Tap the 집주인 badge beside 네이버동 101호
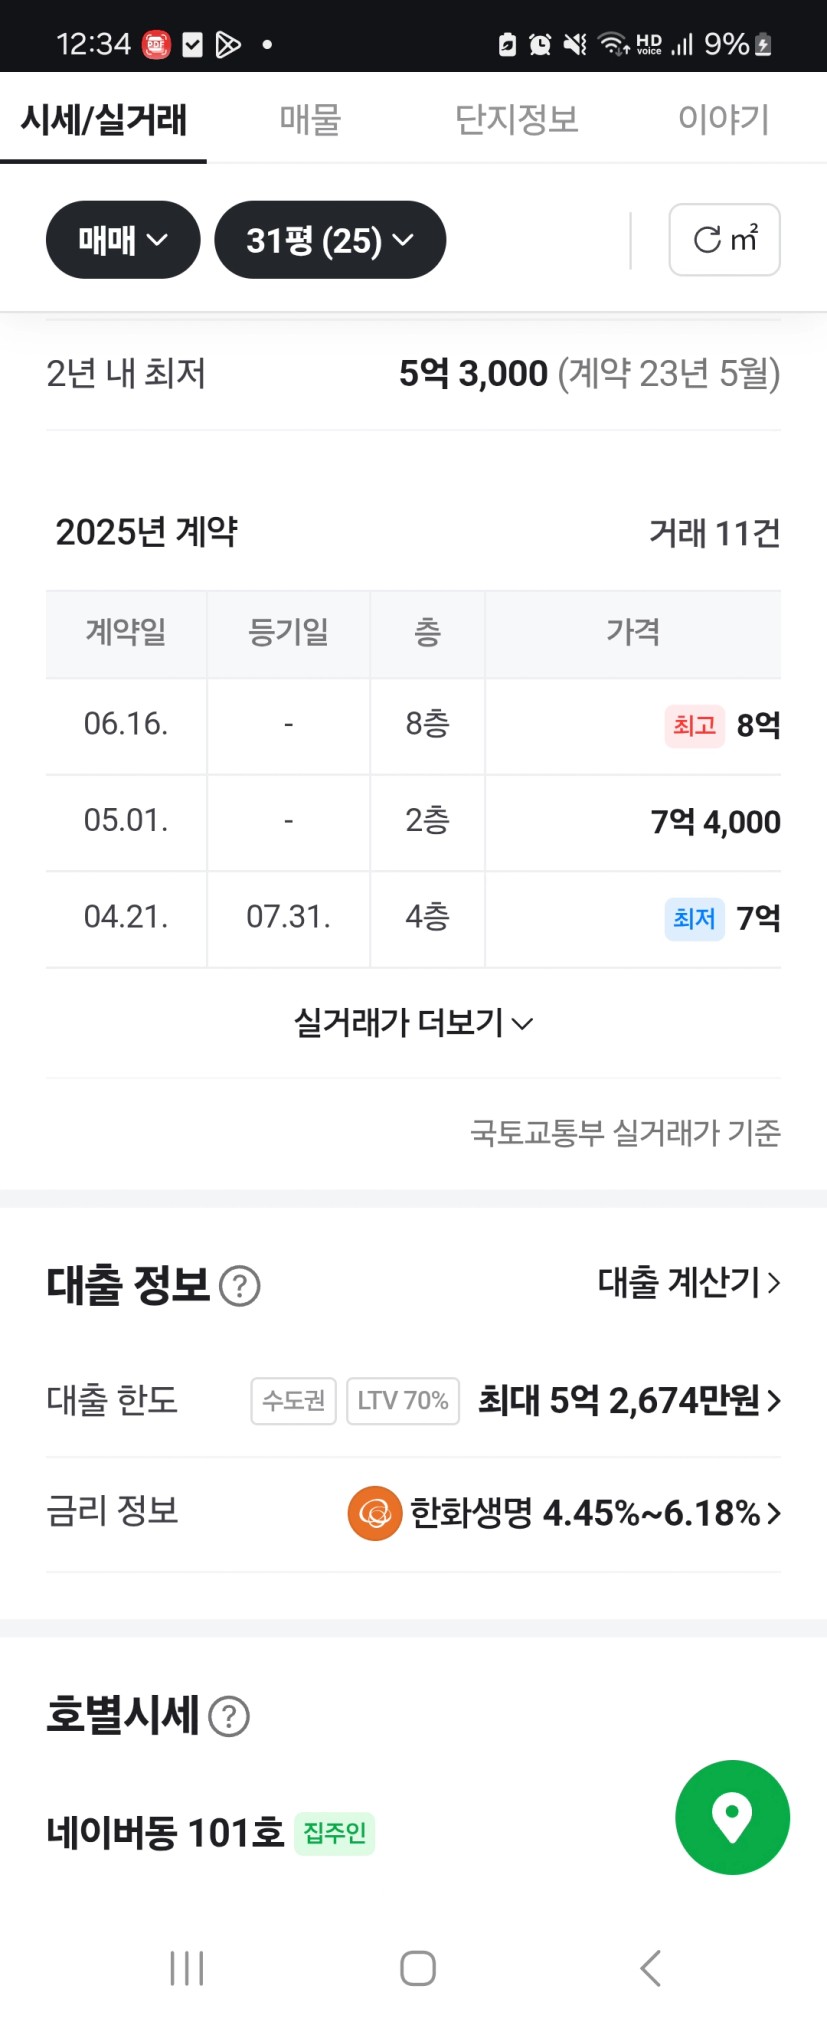The image size is (827, 2022). (335, 1833)
